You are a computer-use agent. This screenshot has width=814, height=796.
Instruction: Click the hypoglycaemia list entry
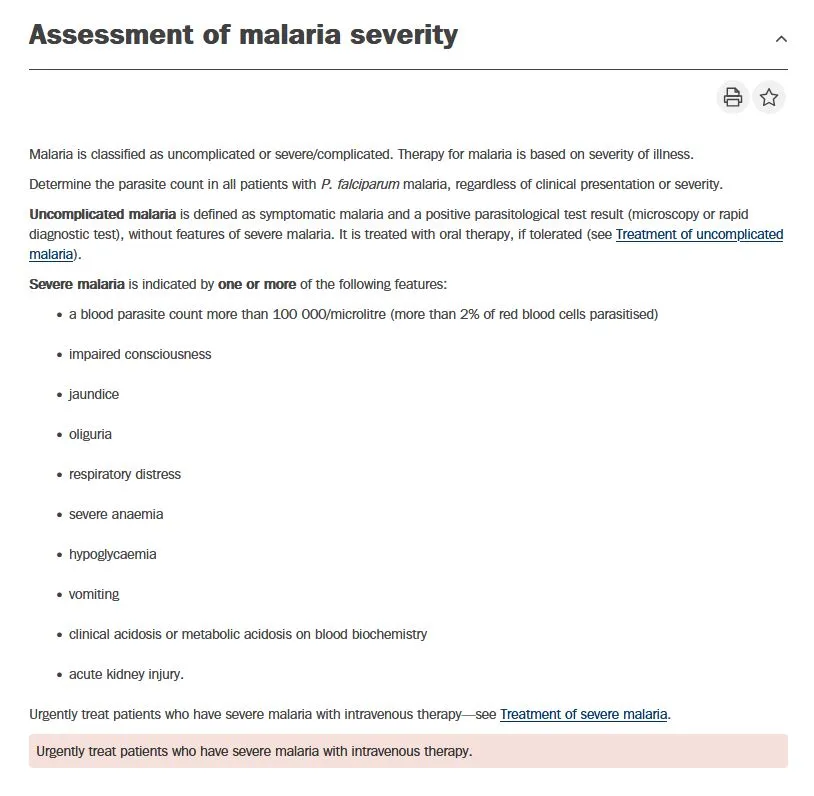click(x=113, y=554)
